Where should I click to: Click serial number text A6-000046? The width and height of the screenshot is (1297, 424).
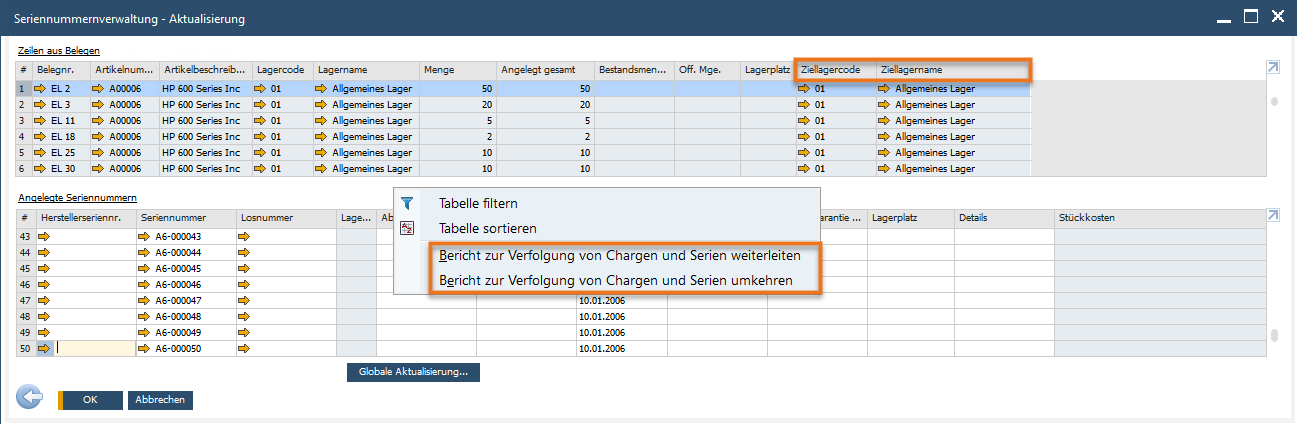click(176, 285)
